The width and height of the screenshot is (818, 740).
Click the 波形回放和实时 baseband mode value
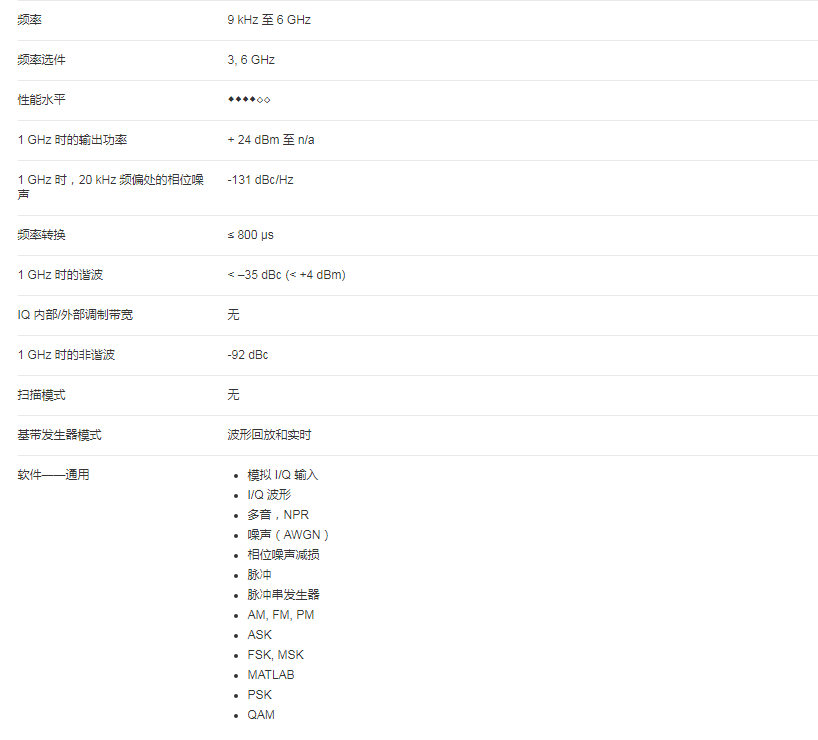click(269, 435)
